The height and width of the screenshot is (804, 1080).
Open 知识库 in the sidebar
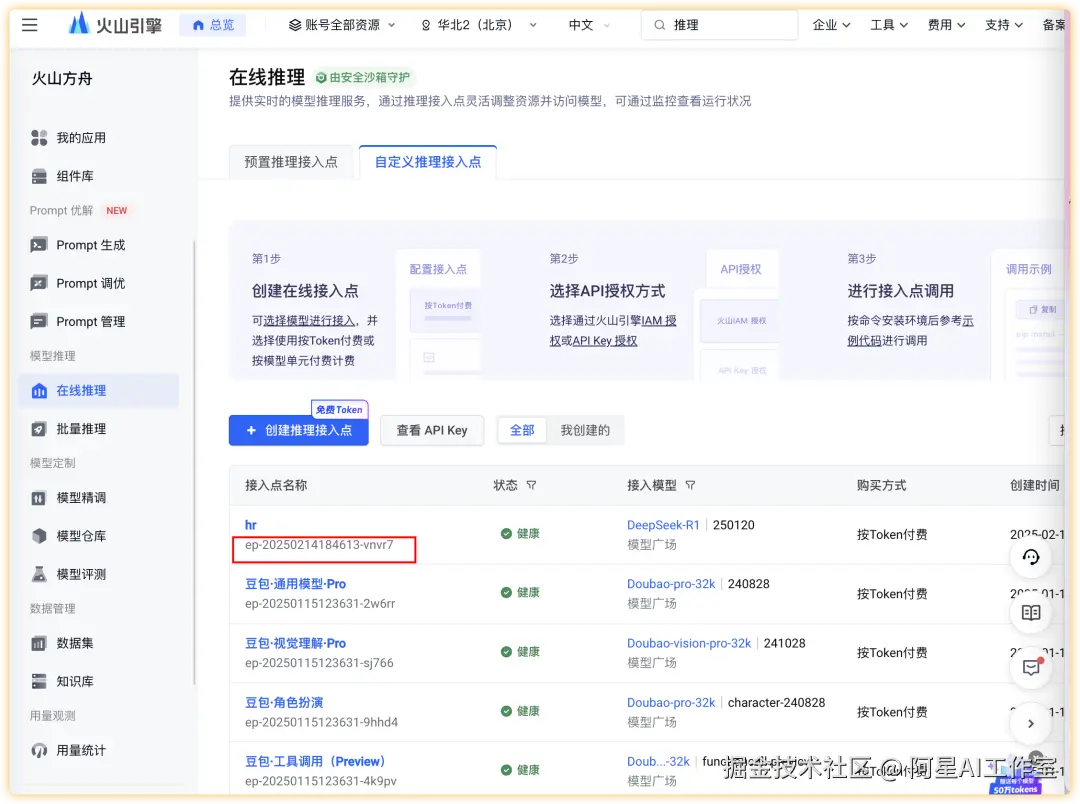(98, 681)
